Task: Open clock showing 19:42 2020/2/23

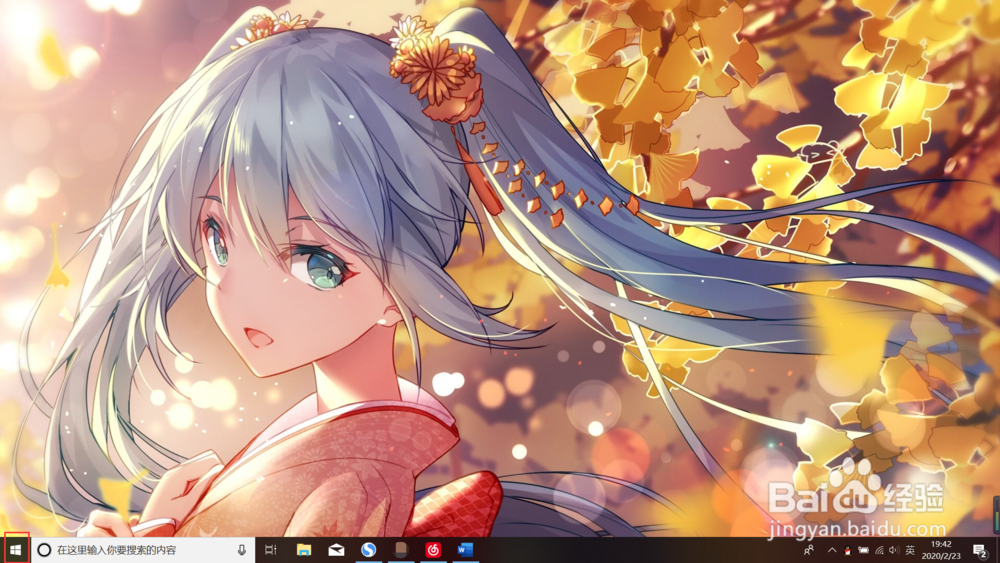Action: click(x=941, y=550)
